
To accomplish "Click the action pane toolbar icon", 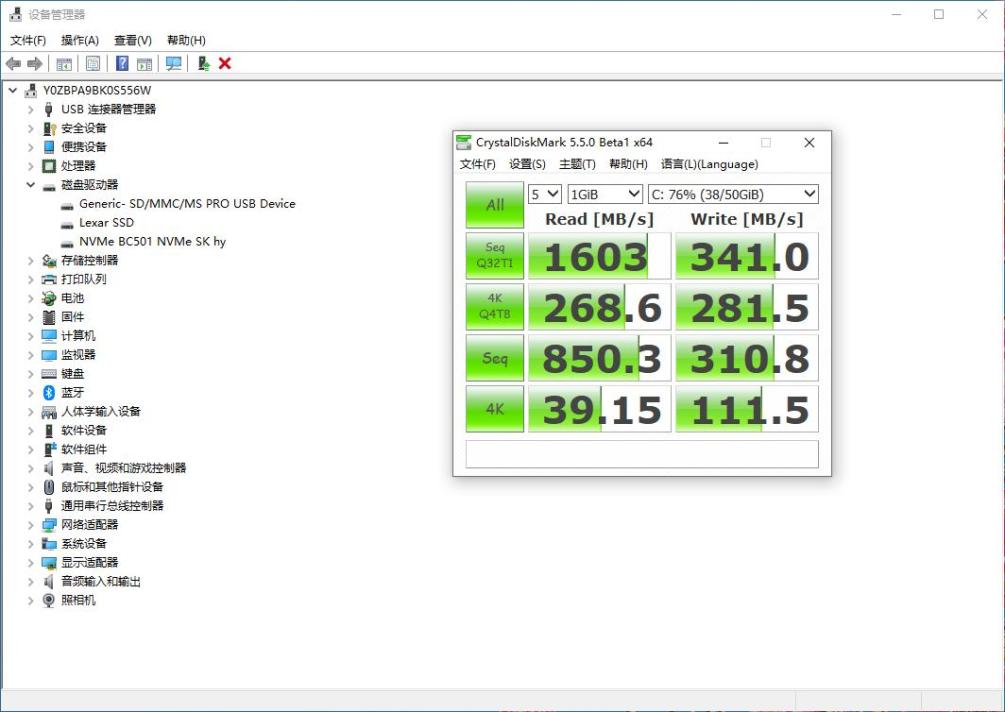I will pos(145,63).
